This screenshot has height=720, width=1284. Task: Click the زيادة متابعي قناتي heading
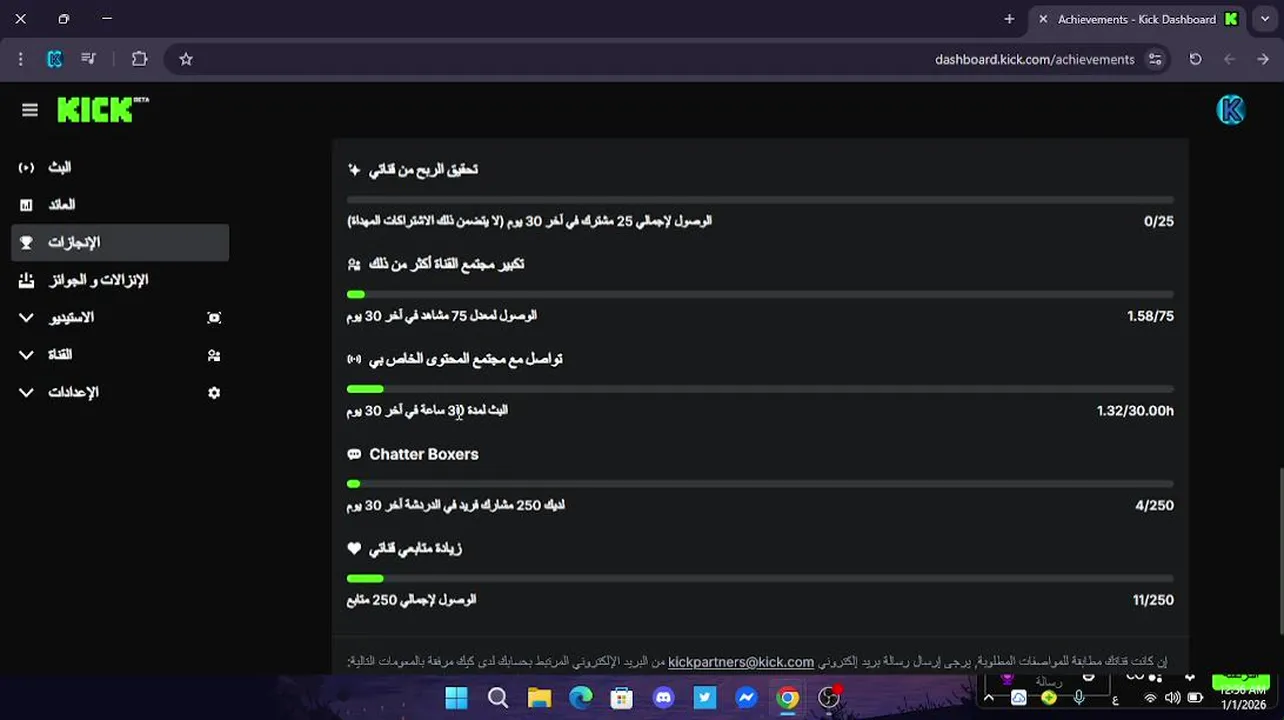pyautogui.click(x=416, y=549)
